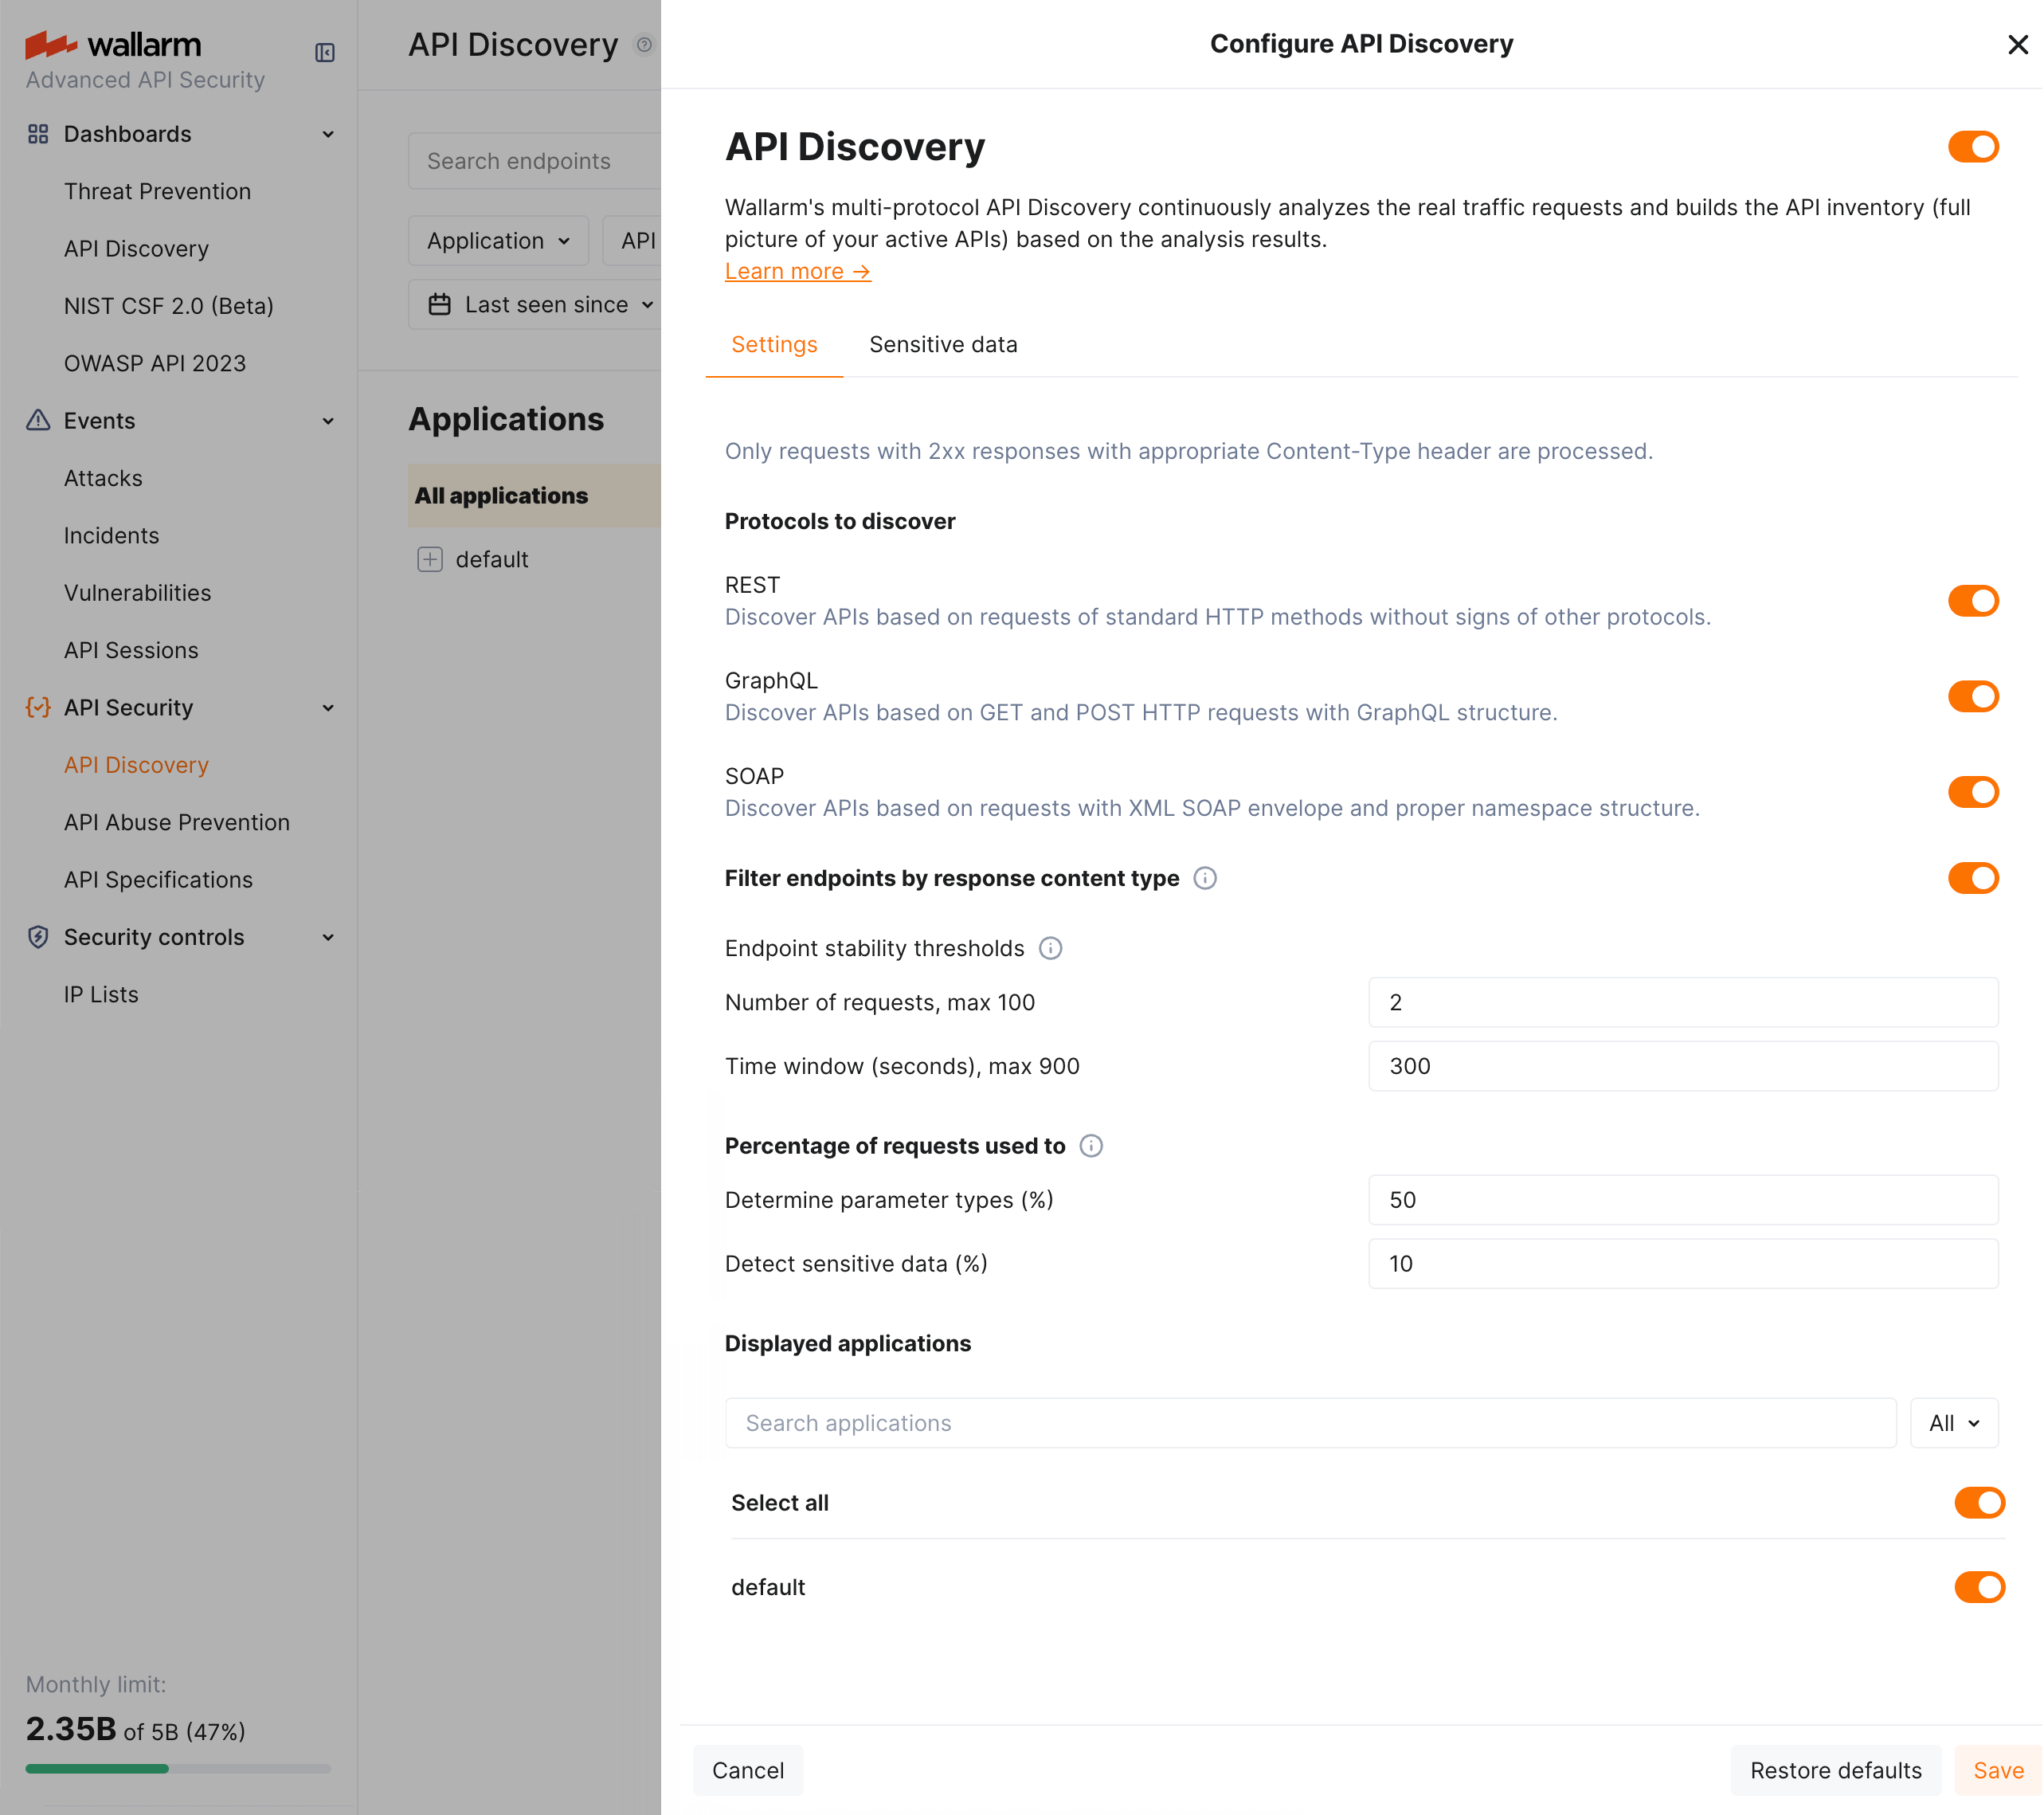This screenshot has height=1815, width=2044.
Task: Click the Restore defaults button
Action: click(1836, 1770)
